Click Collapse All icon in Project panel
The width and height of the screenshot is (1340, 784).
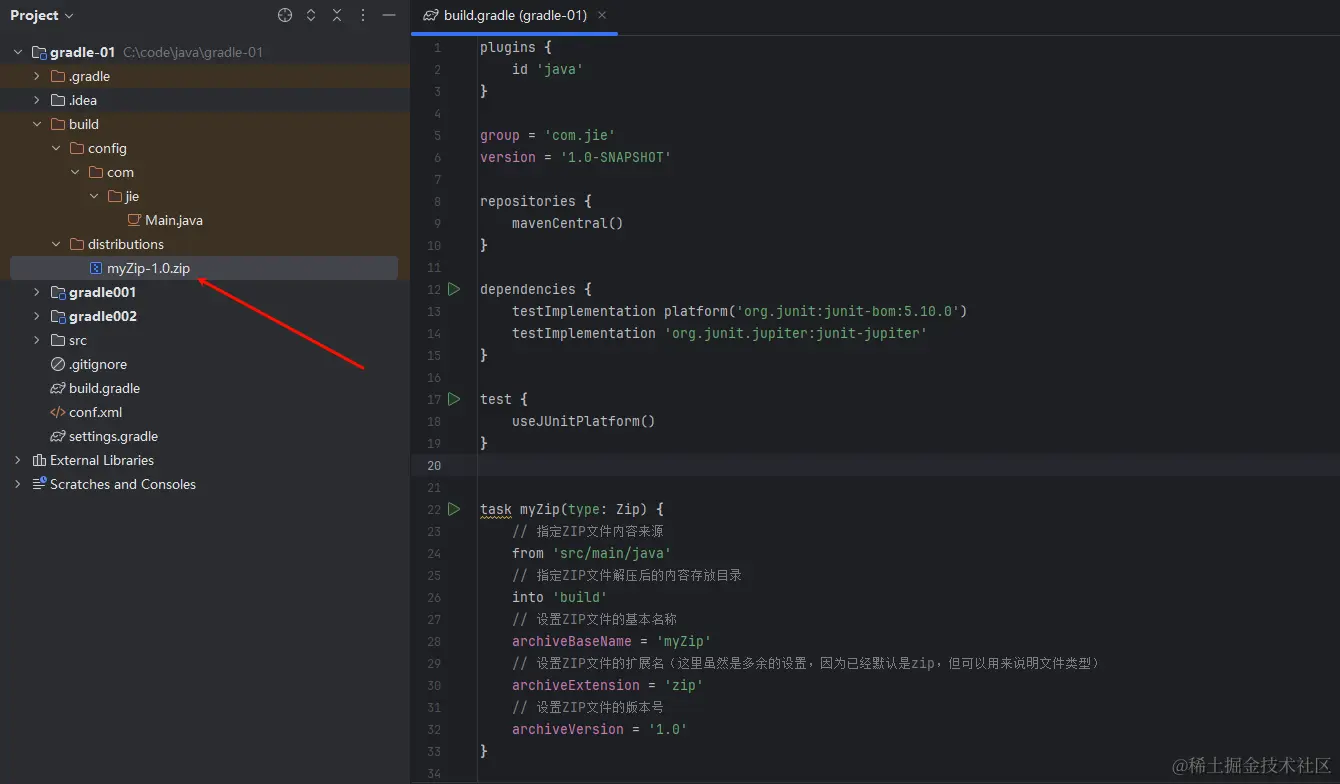(x=337, y=15)
